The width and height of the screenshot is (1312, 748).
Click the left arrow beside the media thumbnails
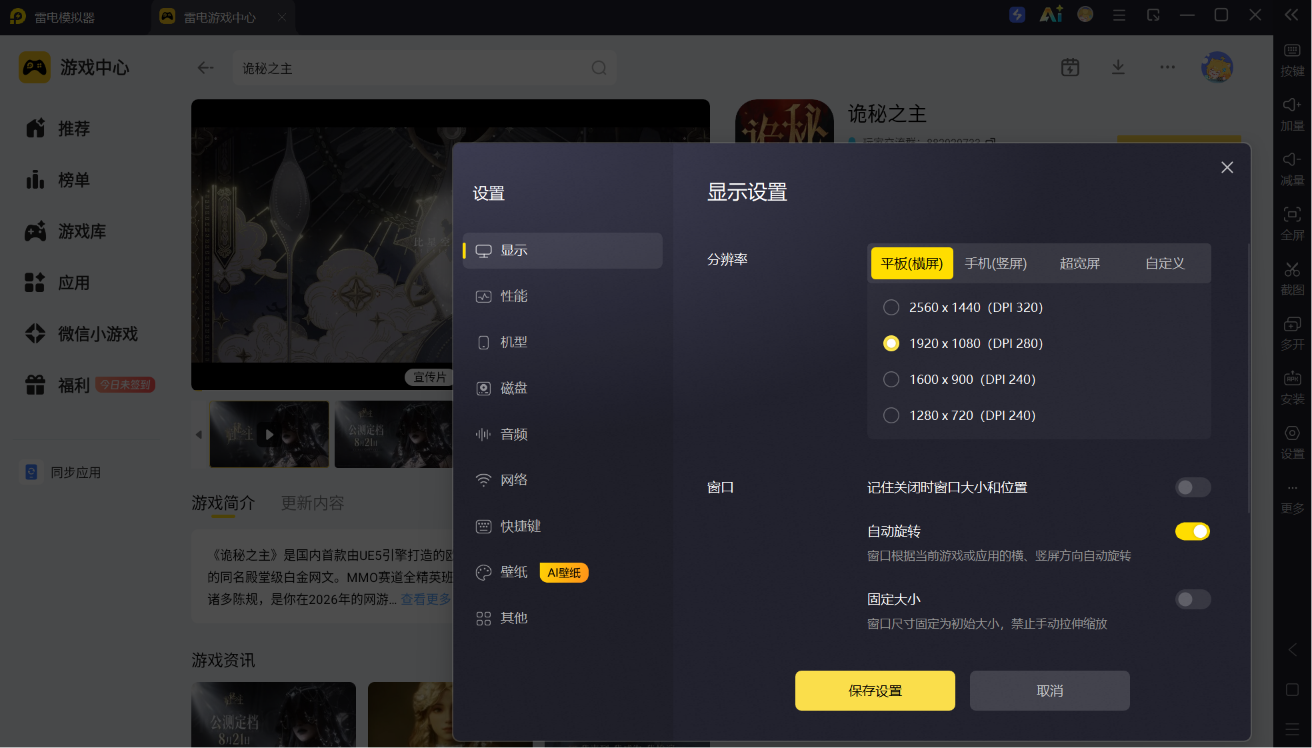[x=198, y=434]
